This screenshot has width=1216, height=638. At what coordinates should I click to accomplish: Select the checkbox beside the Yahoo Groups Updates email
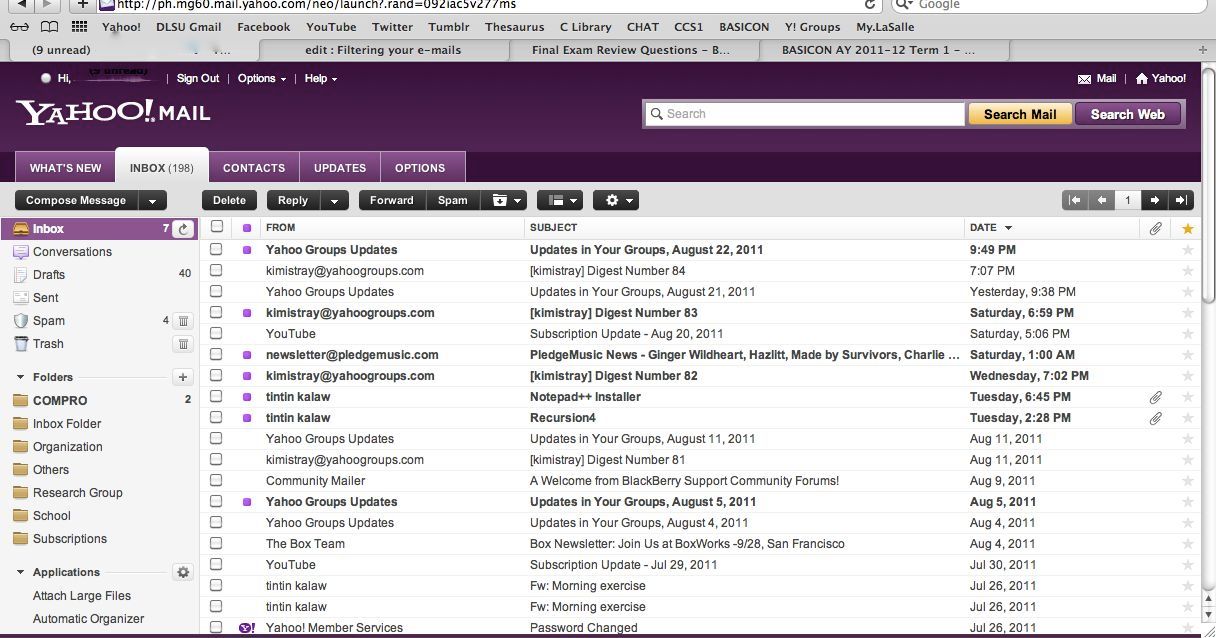(216, 250)
